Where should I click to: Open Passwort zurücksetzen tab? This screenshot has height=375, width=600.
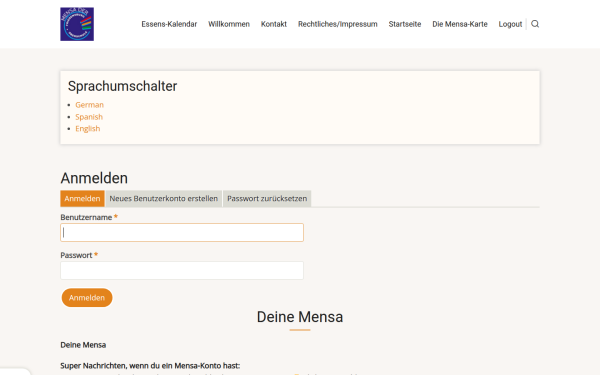pyautogui.click(x=267, y=199)
